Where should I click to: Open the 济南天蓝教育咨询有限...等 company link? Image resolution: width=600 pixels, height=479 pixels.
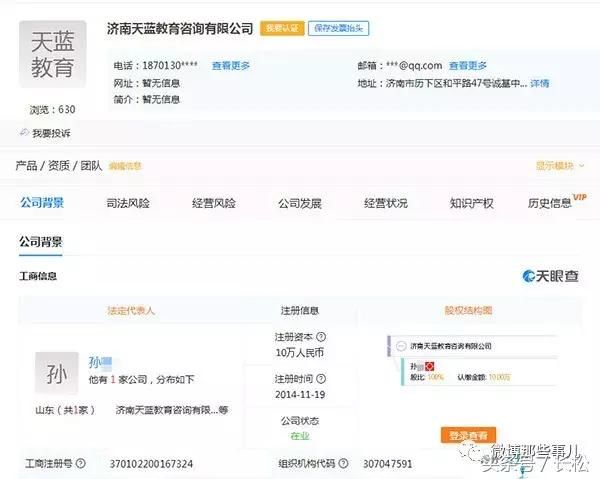172,410
